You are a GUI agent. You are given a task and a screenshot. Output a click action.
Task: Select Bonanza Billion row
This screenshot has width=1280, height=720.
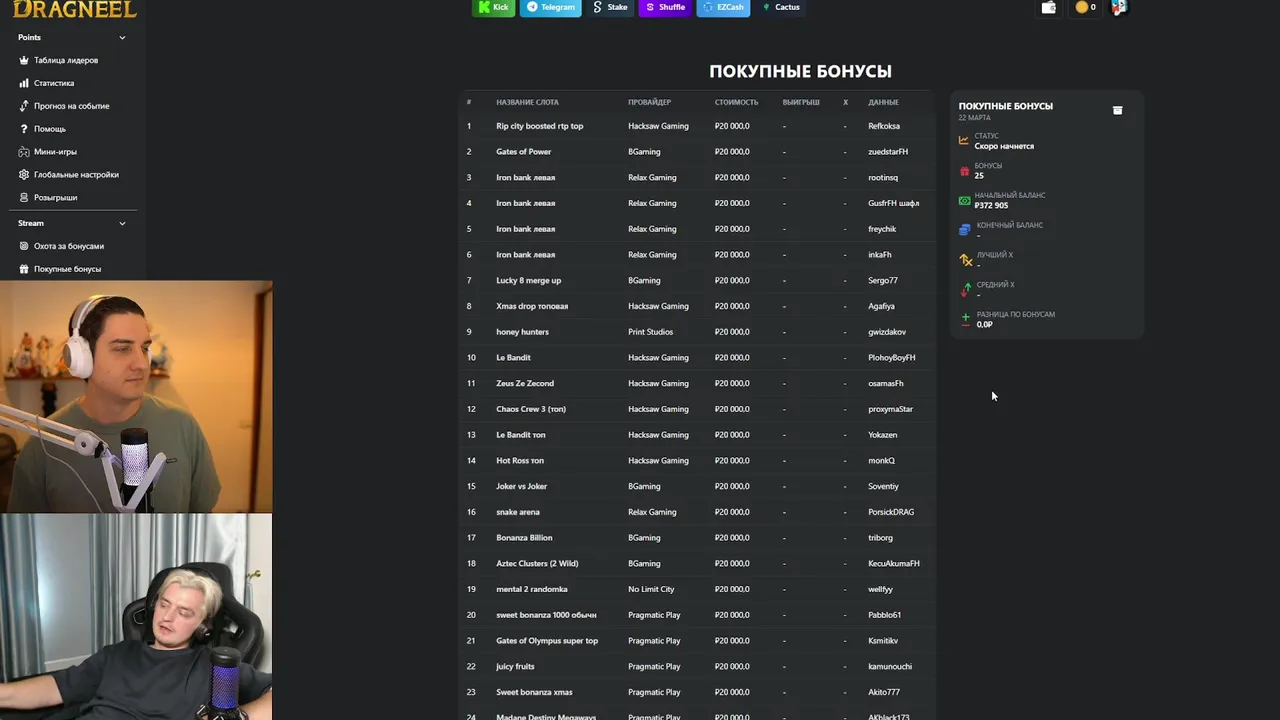pos(698,538)
